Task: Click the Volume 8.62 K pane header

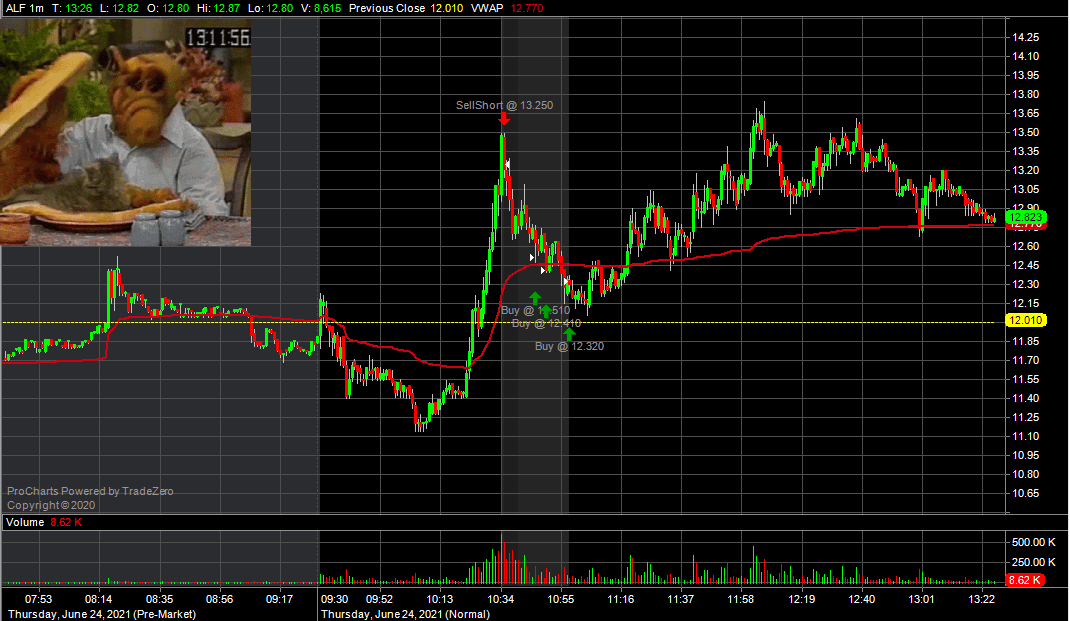Action: coord(44,522)
